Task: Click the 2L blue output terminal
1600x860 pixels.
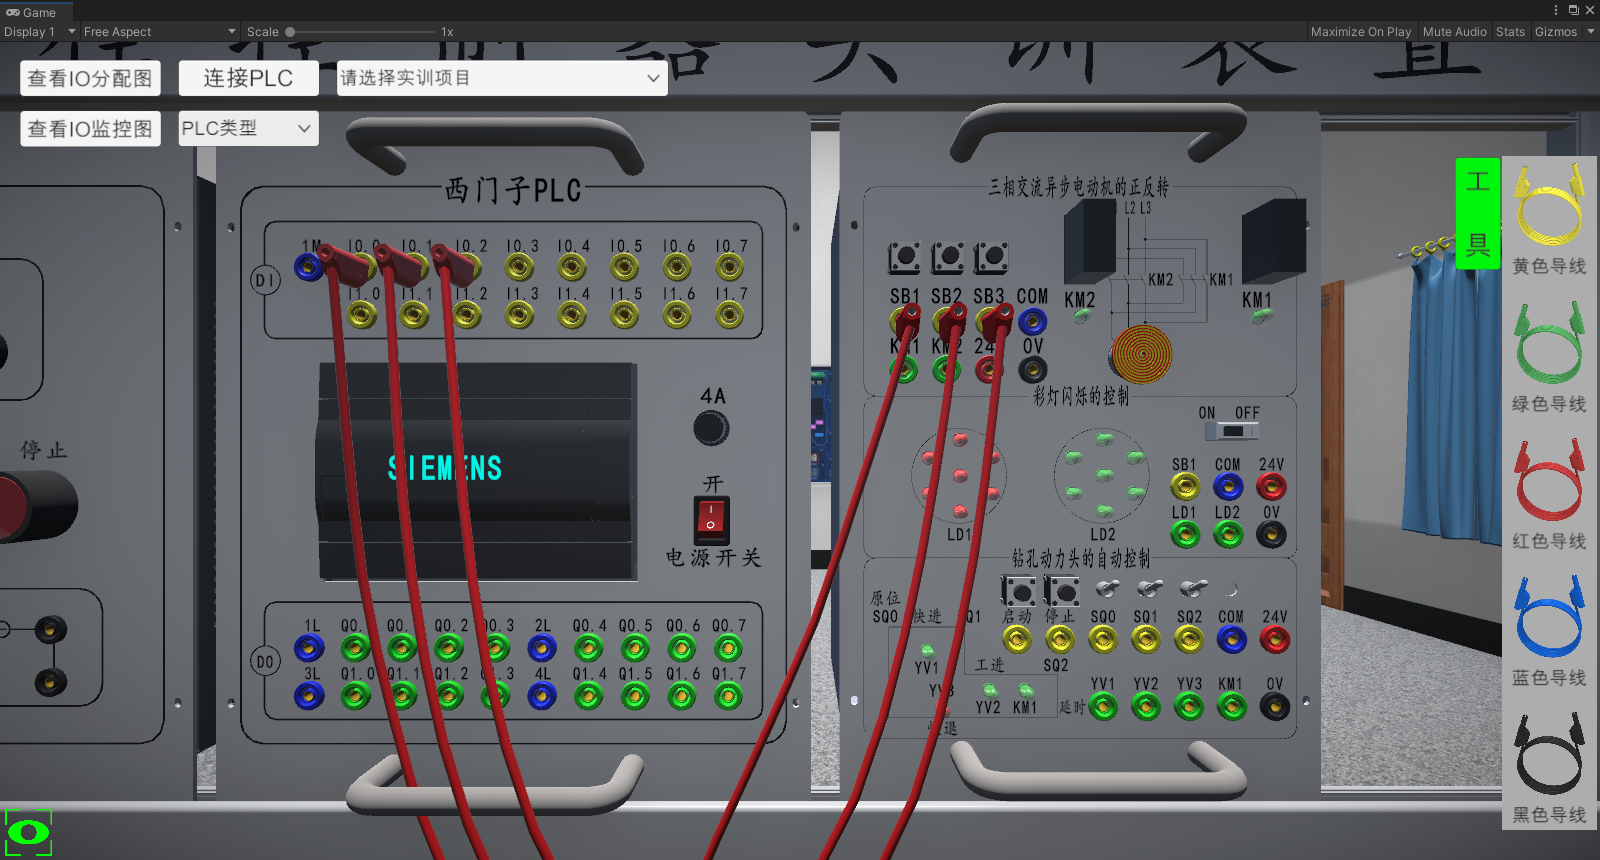Action: [x=542, y=648]
